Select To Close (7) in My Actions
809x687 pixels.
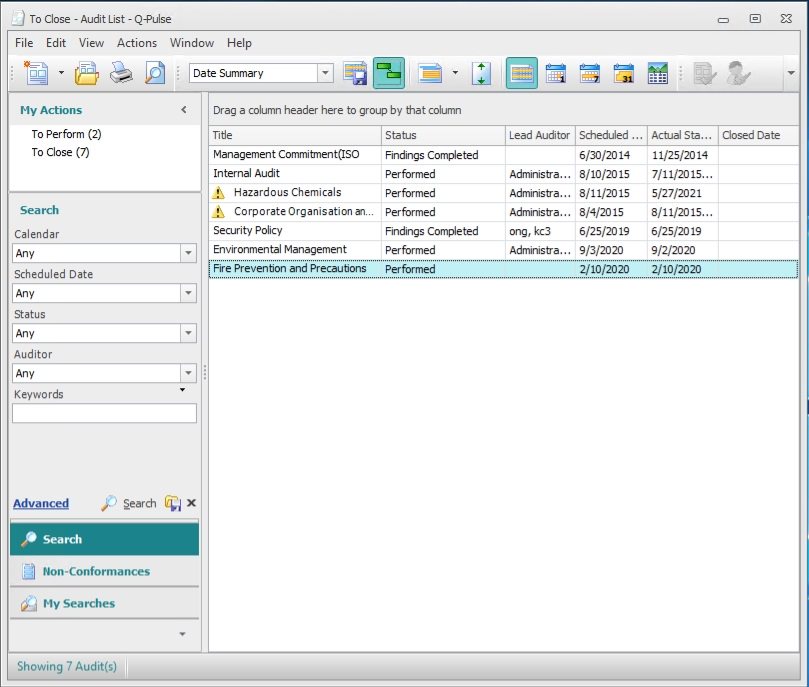pos(60,152)
